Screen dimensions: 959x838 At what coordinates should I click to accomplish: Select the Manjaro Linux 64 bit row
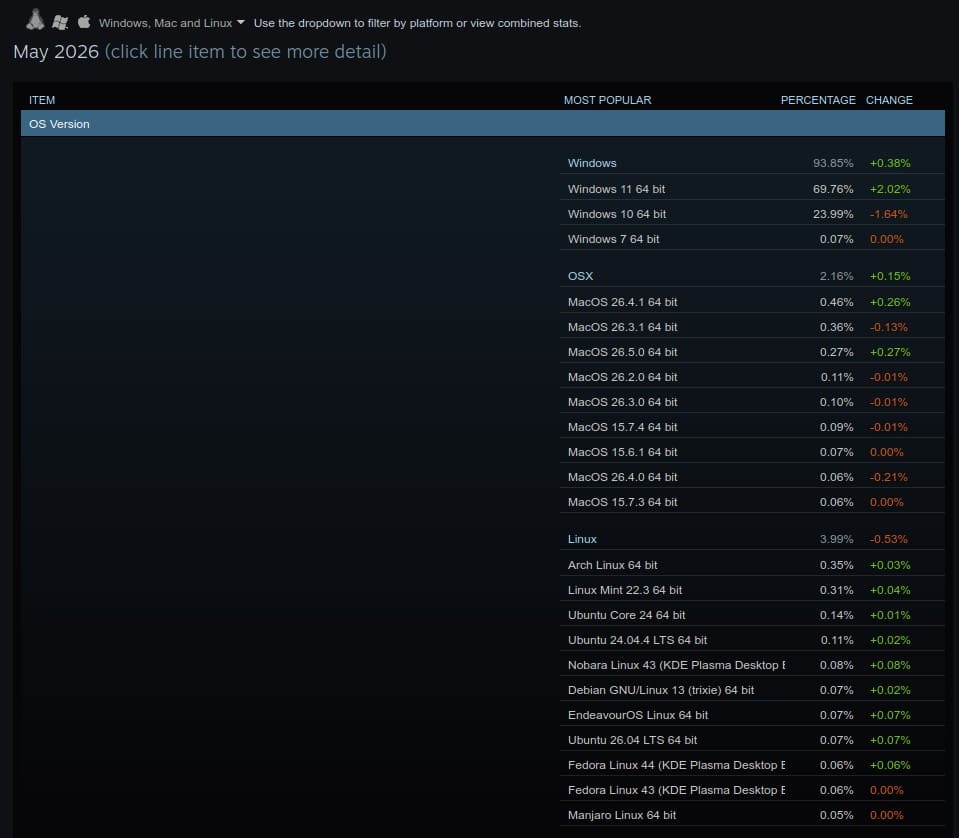pyautogui.click(x=752, y=815)
